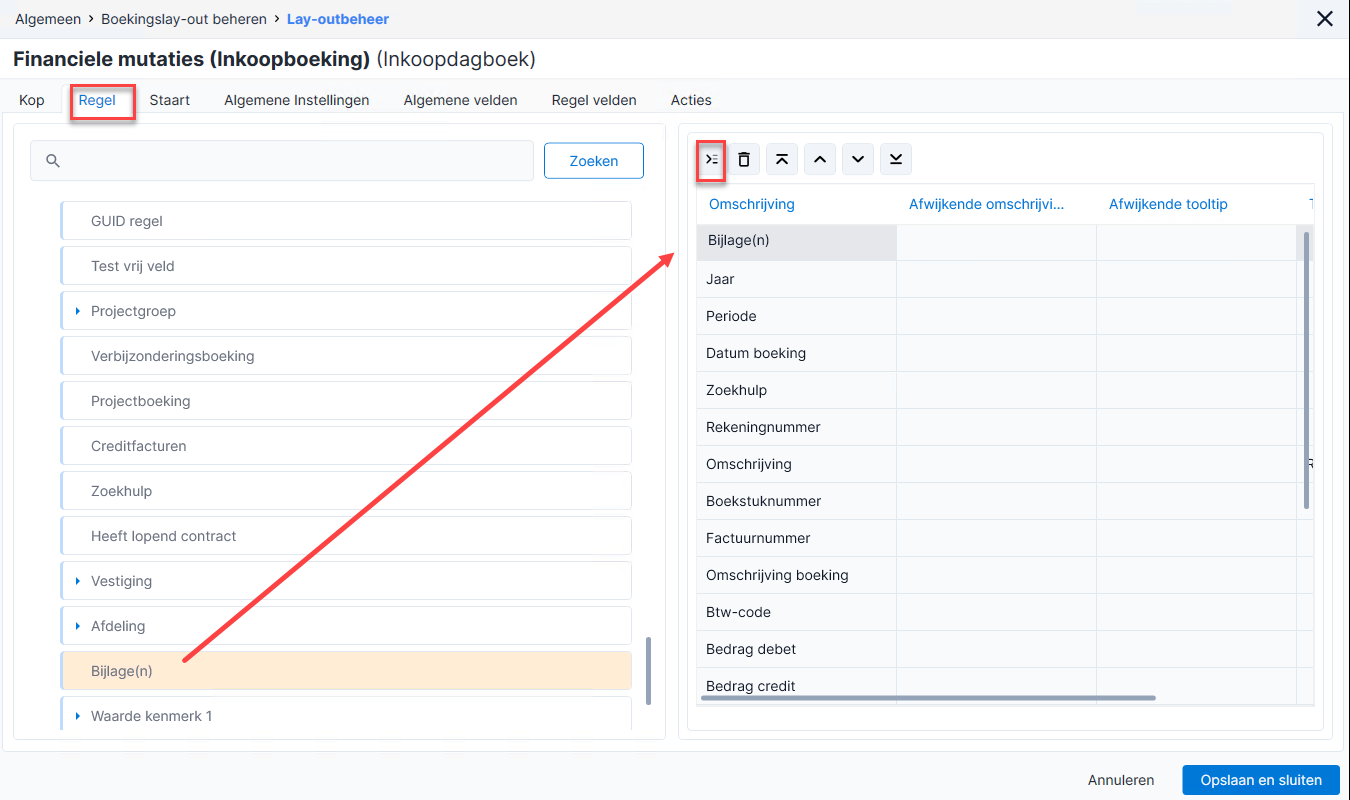Open the Regel velden tab
Screen dimensions: 1350x800
click(594, 100)
